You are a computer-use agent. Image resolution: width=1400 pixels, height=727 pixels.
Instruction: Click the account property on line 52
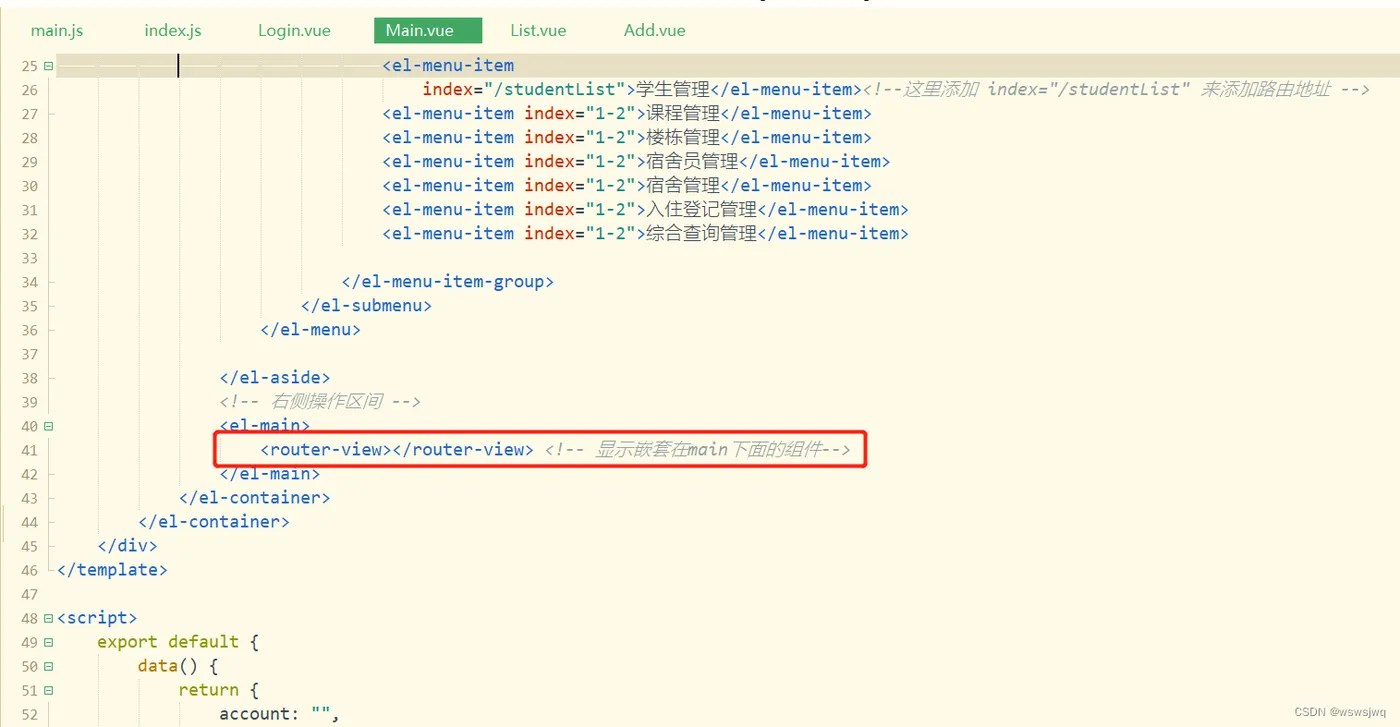coord(254,714)
